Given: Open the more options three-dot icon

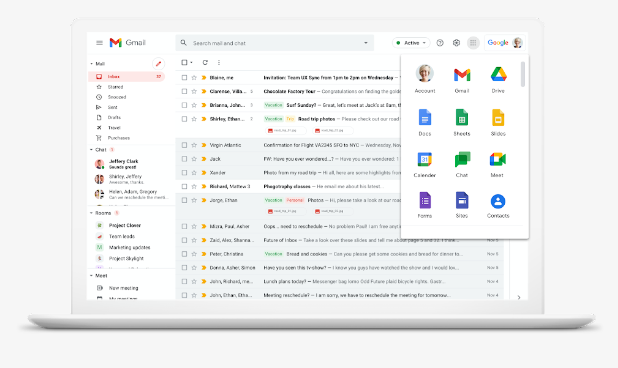Looking at the screenshot, I should point(219,62).
